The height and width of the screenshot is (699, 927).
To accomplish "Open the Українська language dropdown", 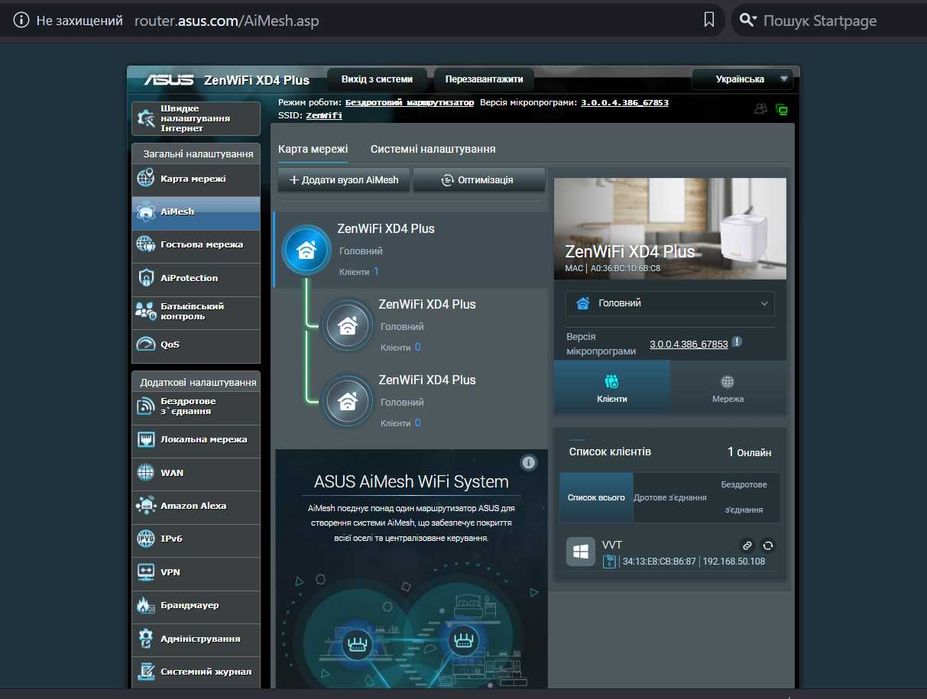I will point(741,79).
